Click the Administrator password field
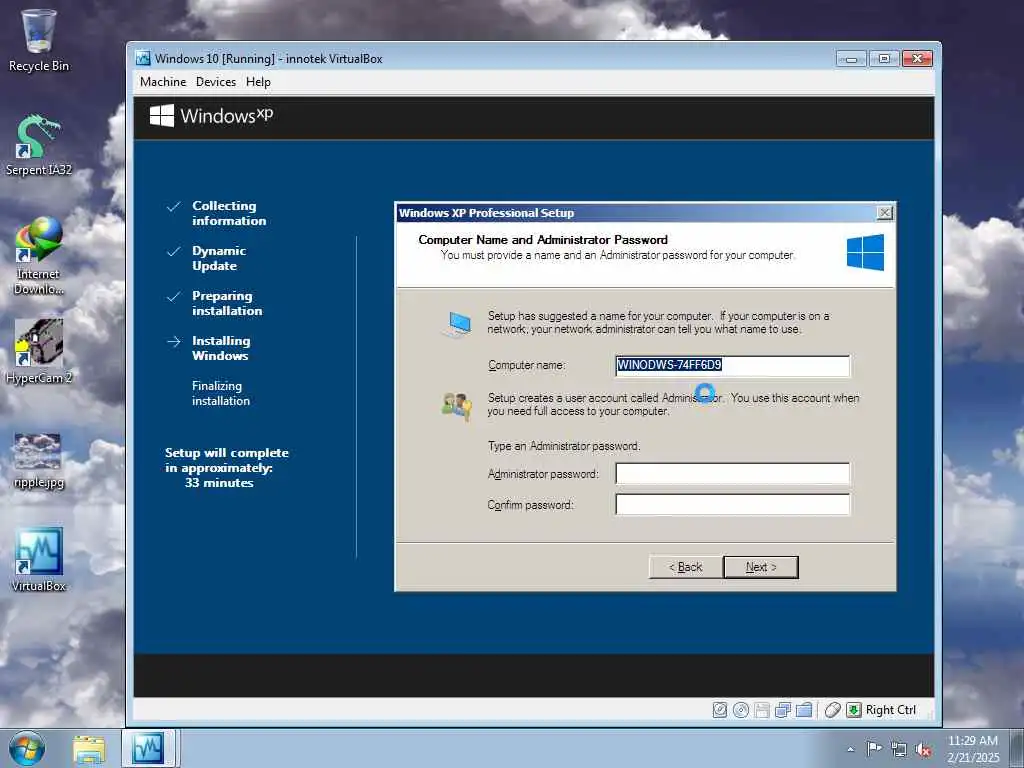1024x768 pixels. tap(733, 473)
